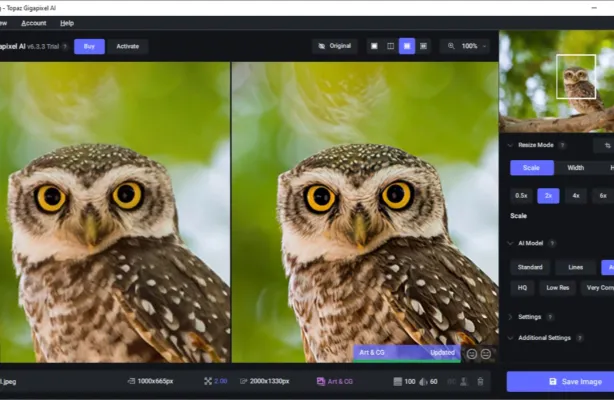Click the Save Image button
The width and height of the screenshot is (614, 400).
coord(560,382)
